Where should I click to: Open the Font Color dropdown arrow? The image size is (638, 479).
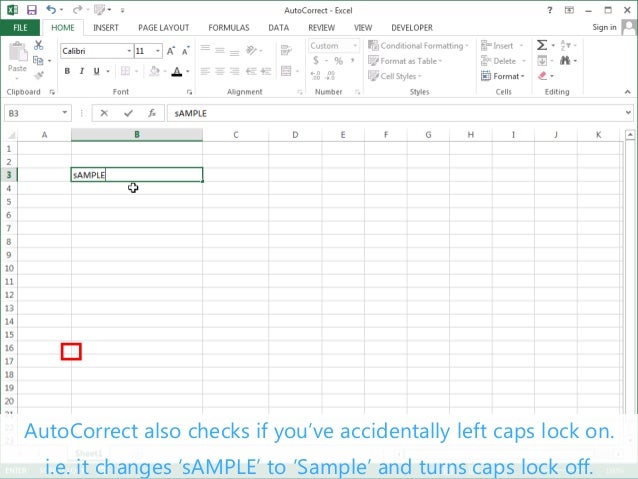pyautogui.click(x=188, y=72)
